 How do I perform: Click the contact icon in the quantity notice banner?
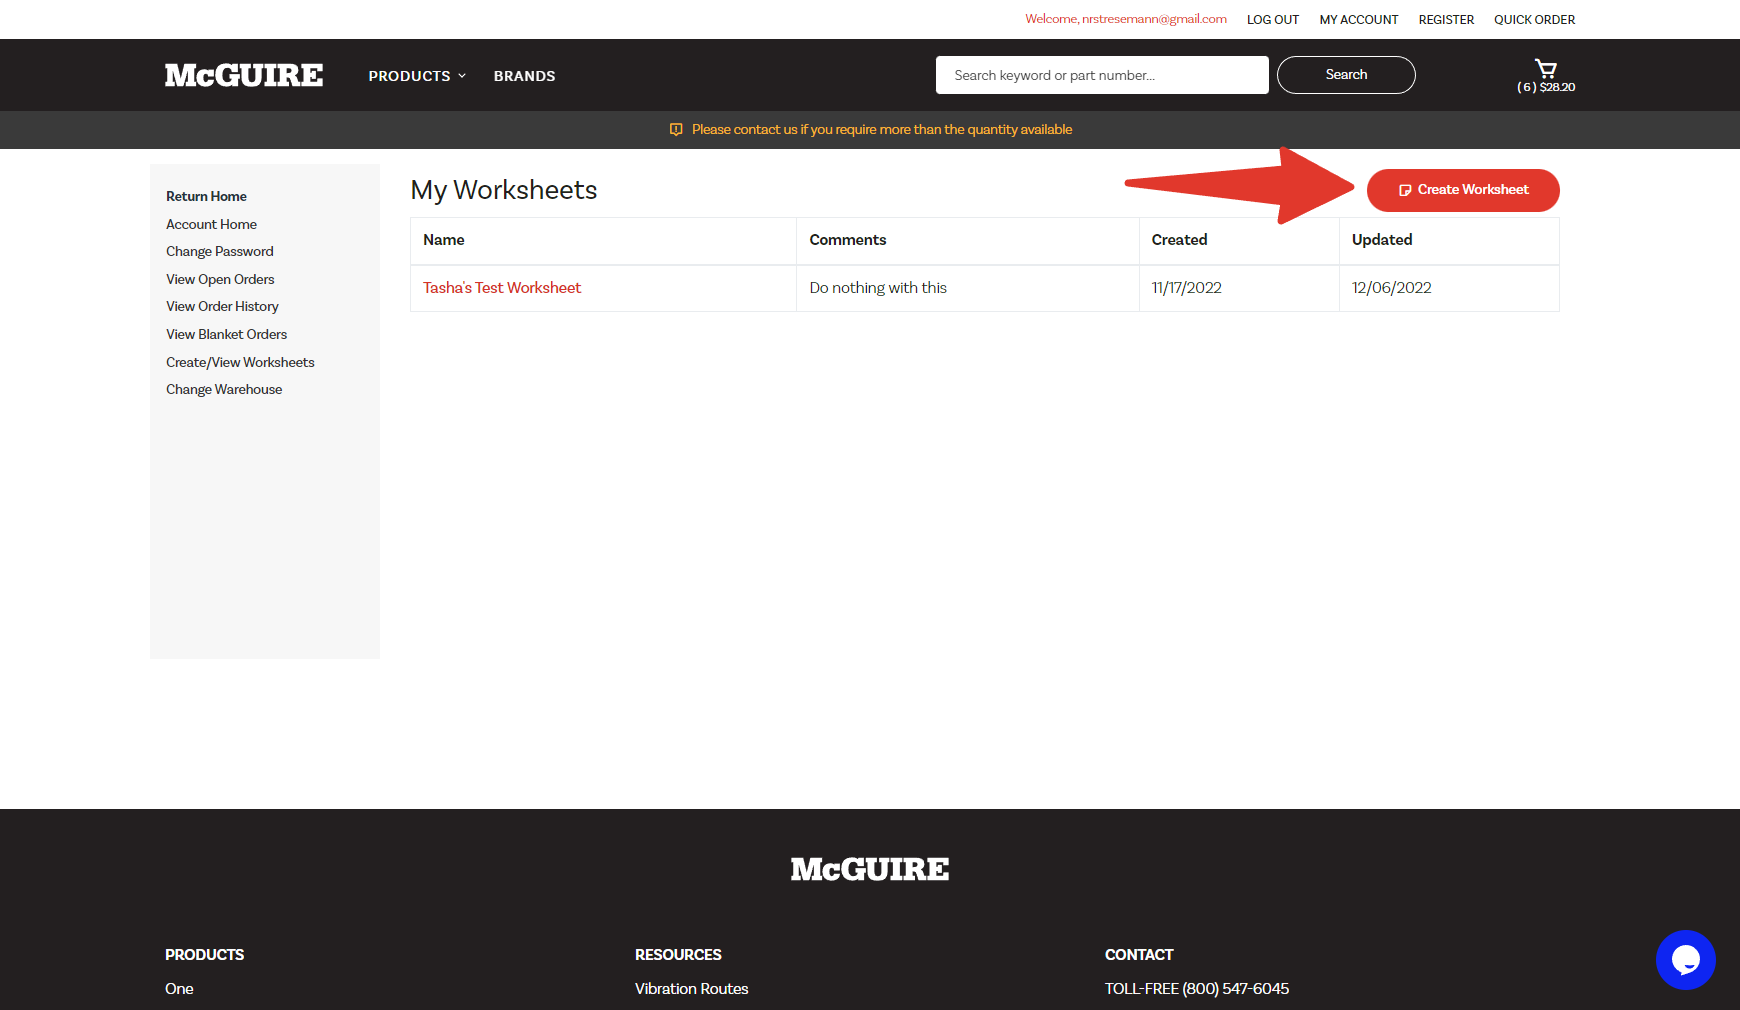tap(677, 129)
